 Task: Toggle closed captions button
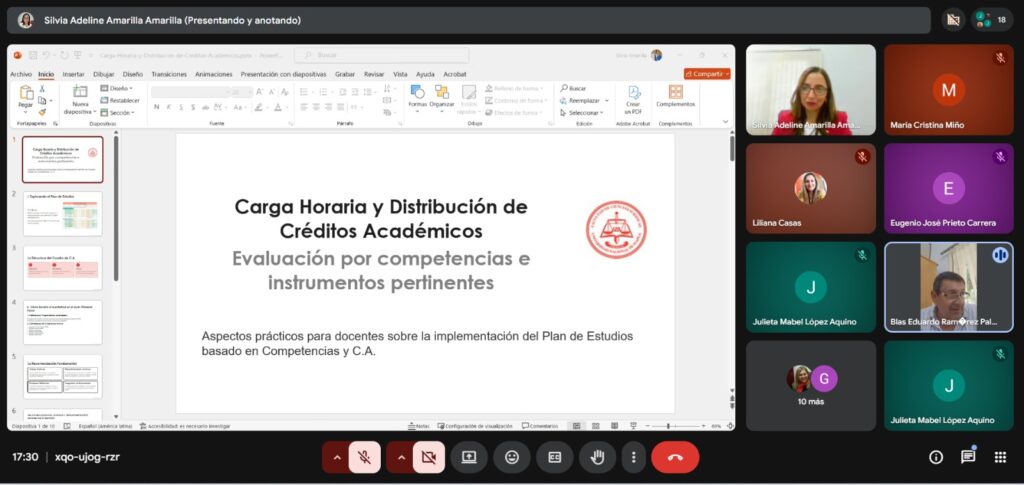coord(554,457)
